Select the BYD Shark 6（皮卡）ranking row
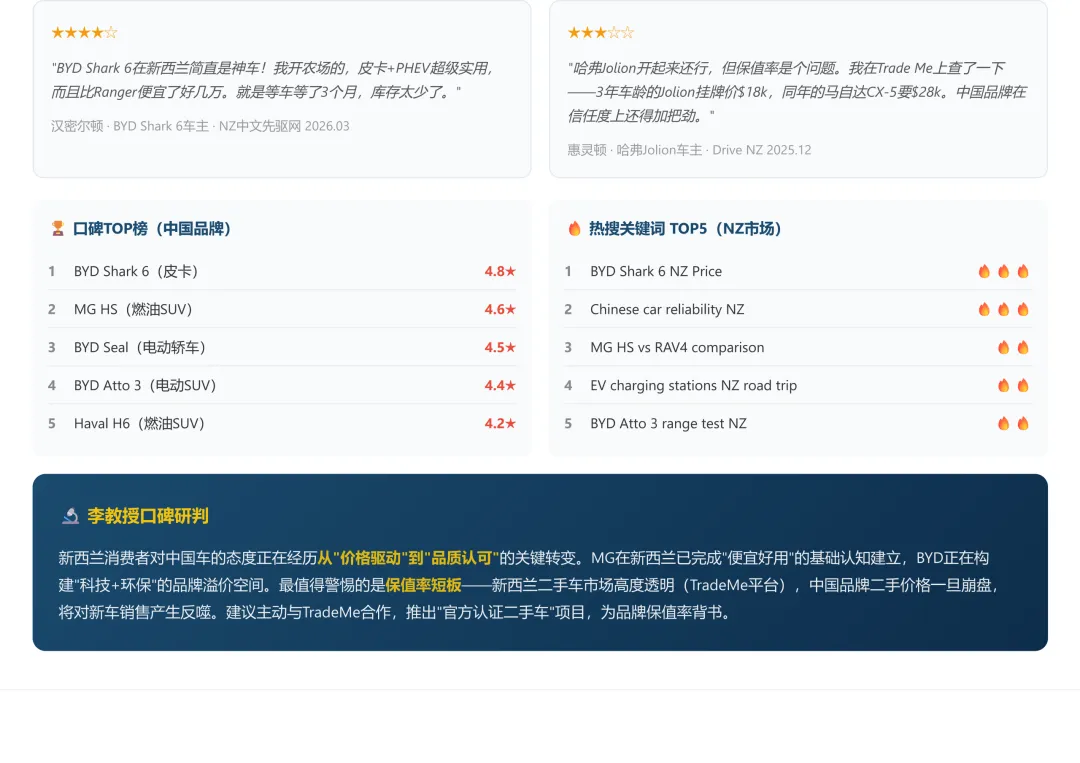Viewport: 1080px width, 763px height. pyautogui.click(x=282, y=271)
